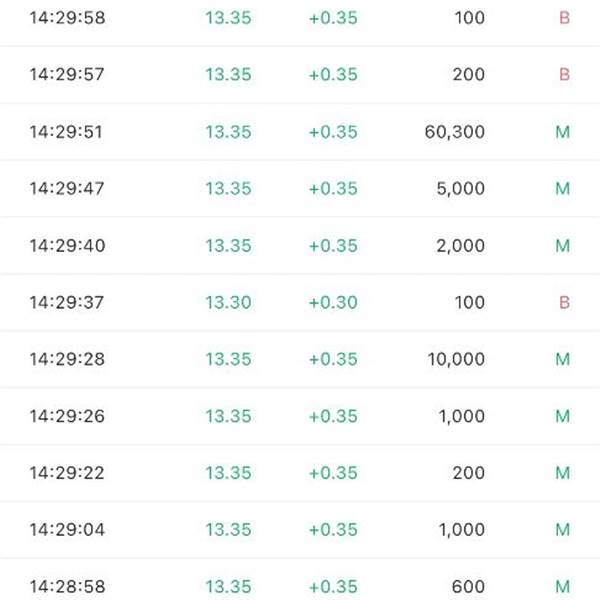This screenshot has height=600, width=600.
Task: Open the 14:29:40 trade record
Action: tap(67, 246)
